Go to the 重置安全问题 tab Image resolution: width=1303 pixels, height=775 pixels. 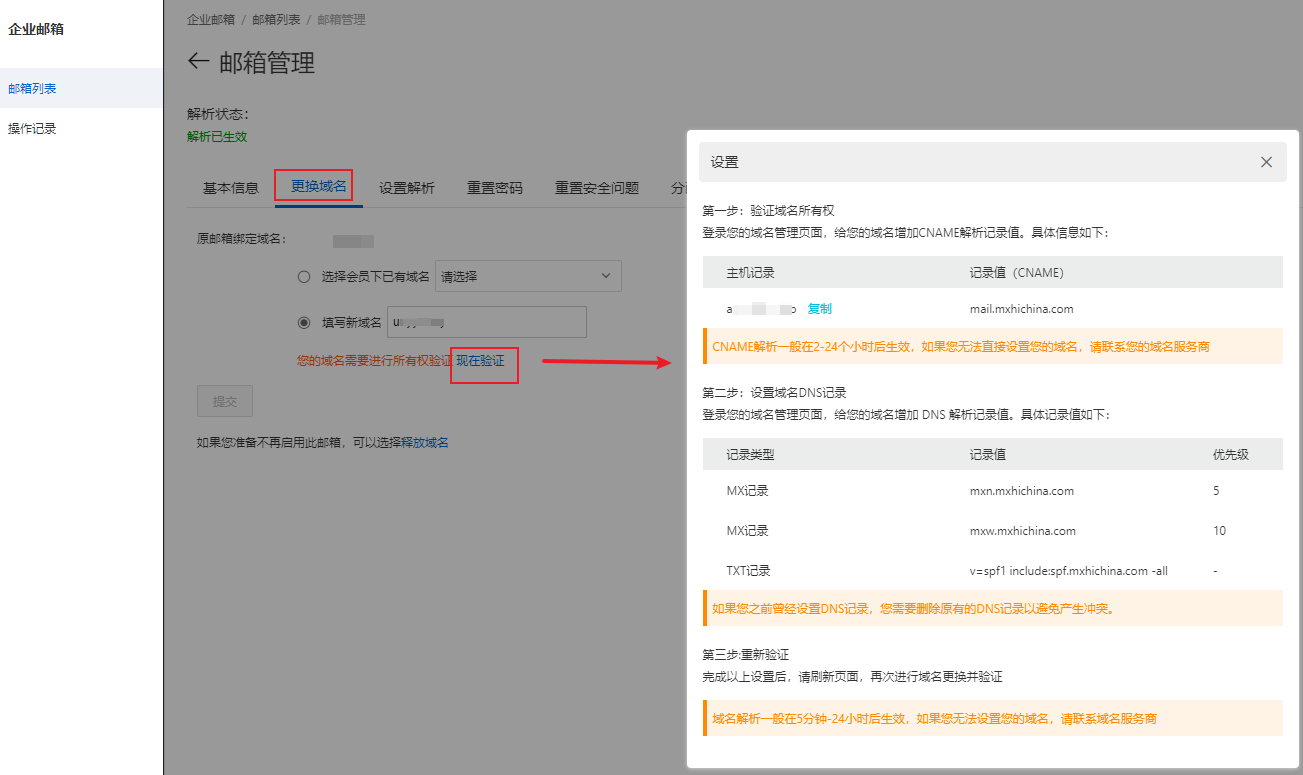(x=597, y=188)
